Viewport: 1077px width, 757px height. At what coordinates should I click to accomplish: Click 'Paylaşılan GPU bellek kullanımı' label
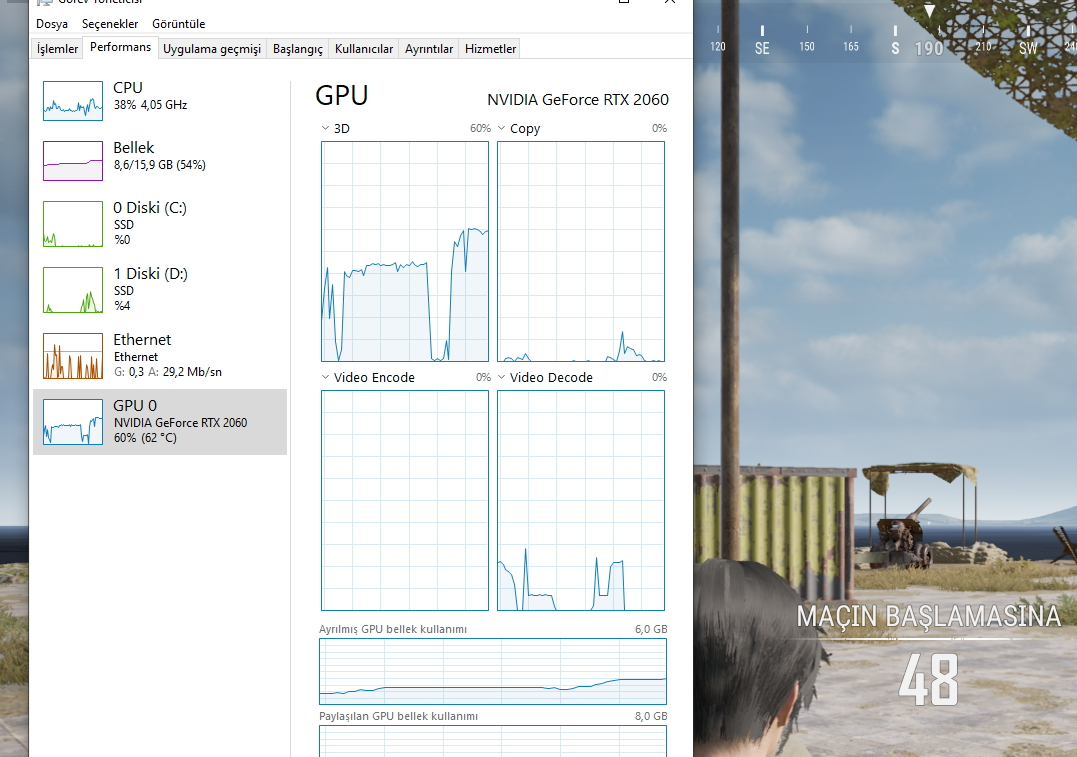point(398,716)
